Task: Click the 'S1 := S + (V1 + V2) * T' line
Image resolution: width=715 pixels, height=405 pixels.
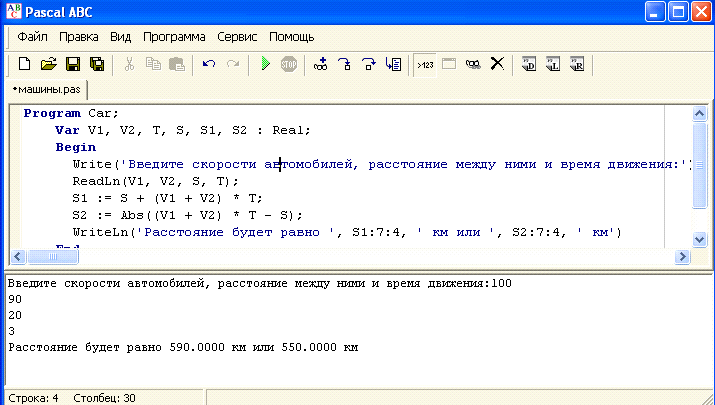Action: click(x=167, y=198)
